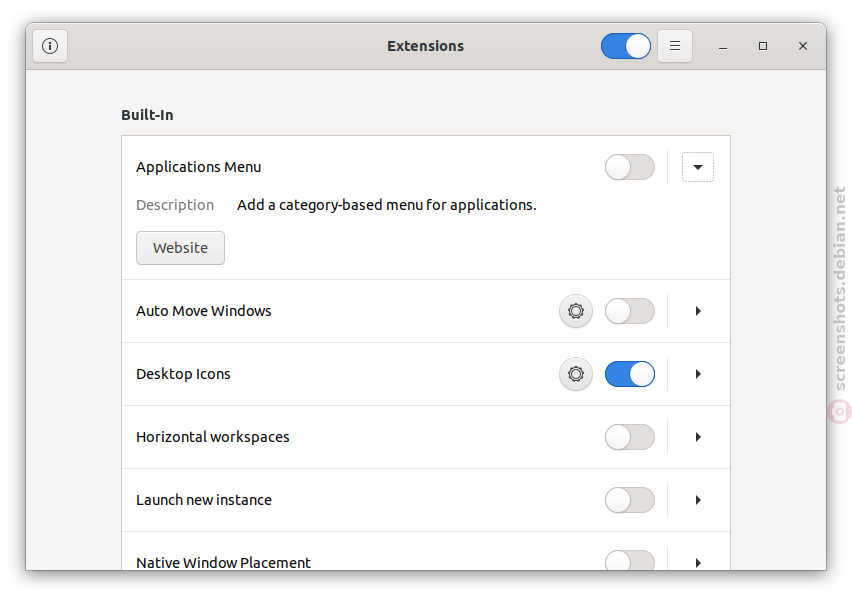This screenshot has width=852, height=599.
Task: Open the hamburger menu in the header bar
Action: click(x=675, y=46)
